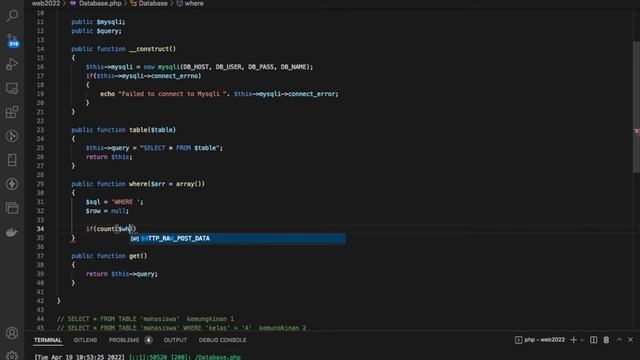Open launch profile dropdown next to plus

(582, 340)
